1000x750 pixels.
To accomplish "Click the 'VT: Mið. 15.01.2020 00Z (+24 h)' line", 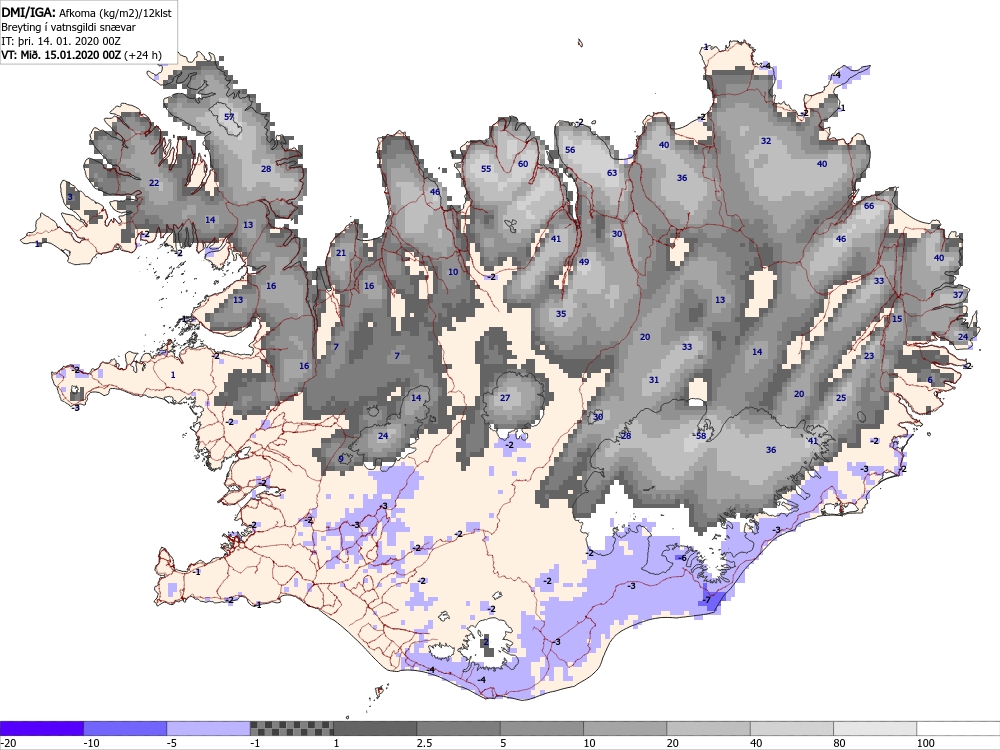I will tap(81, 55).
